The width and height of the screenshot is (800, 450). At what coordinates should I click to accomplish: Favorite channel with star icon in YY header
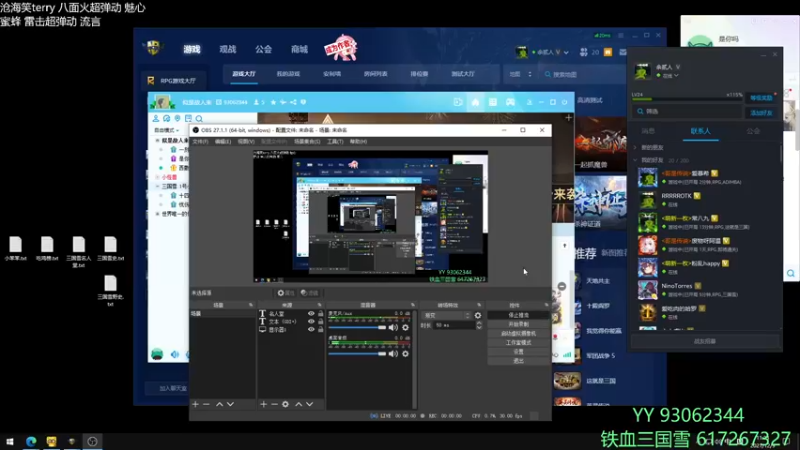[x=273, y=102]
